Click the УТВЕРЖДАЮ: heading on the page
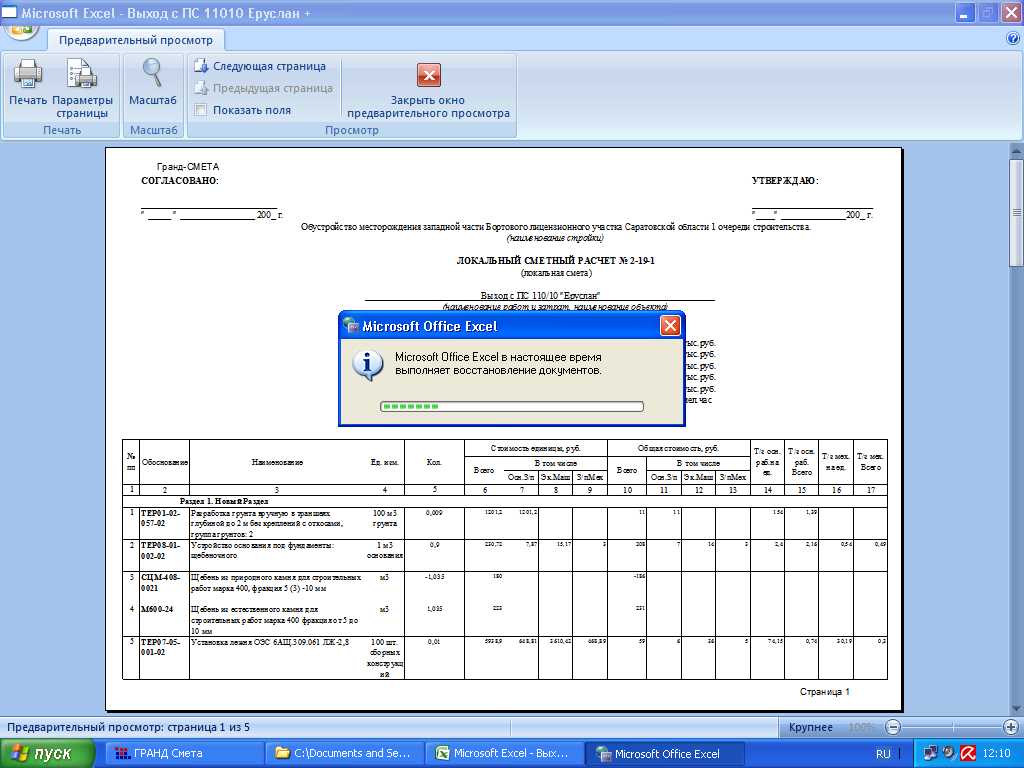 click(785, 181)
